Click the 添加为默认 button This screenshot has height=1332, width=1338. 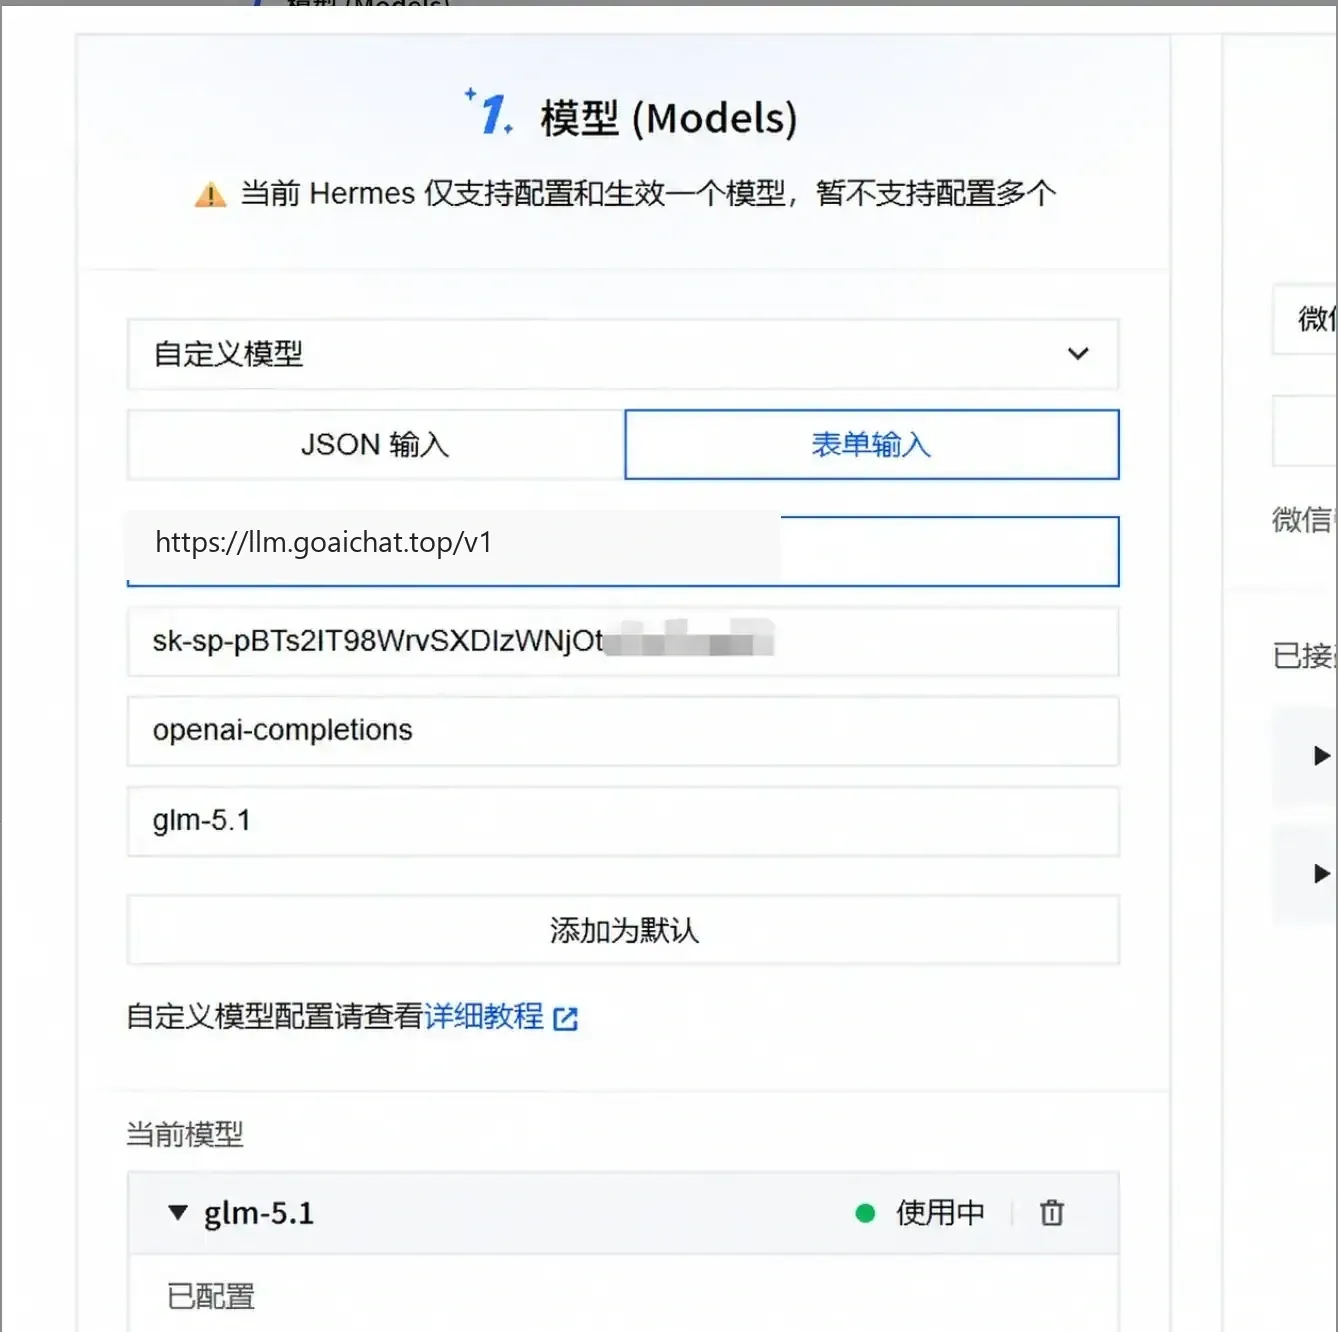(x=622, y=930)
